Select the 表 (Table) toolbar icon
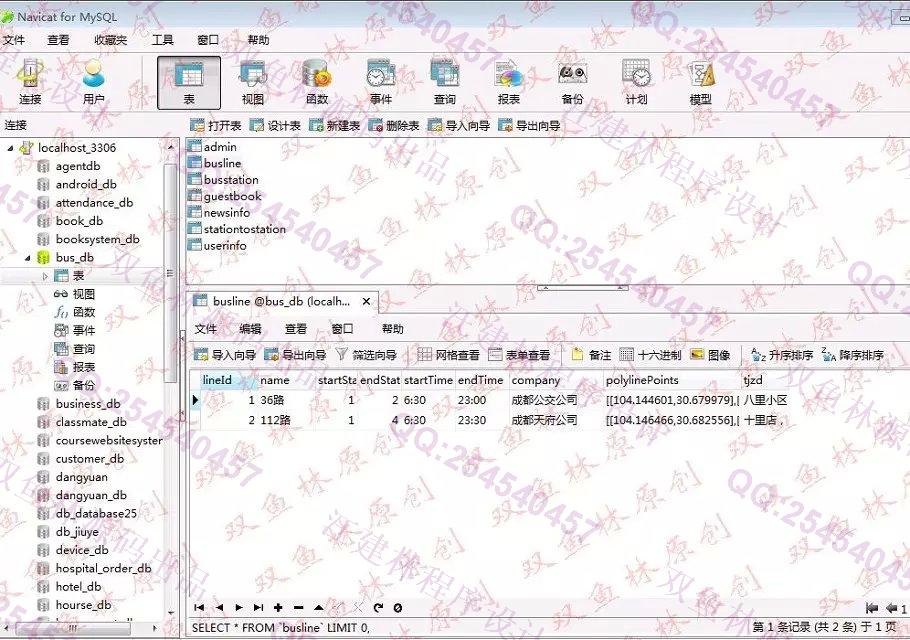This screenshot has height=640, width=910. (189, 82)
